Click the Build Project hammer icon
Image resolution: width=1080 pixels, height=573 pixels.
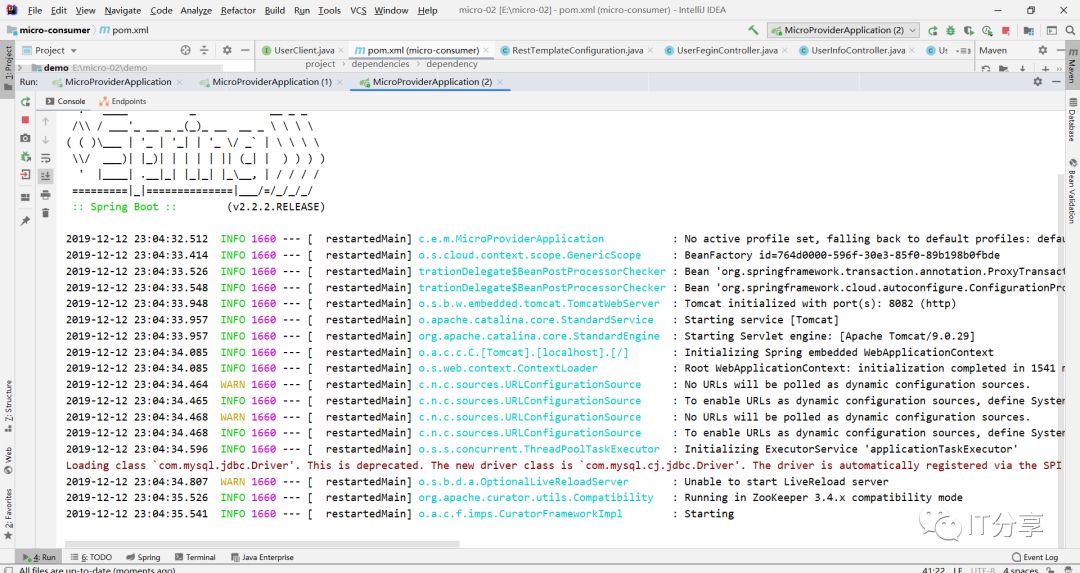tap(754, 30)
